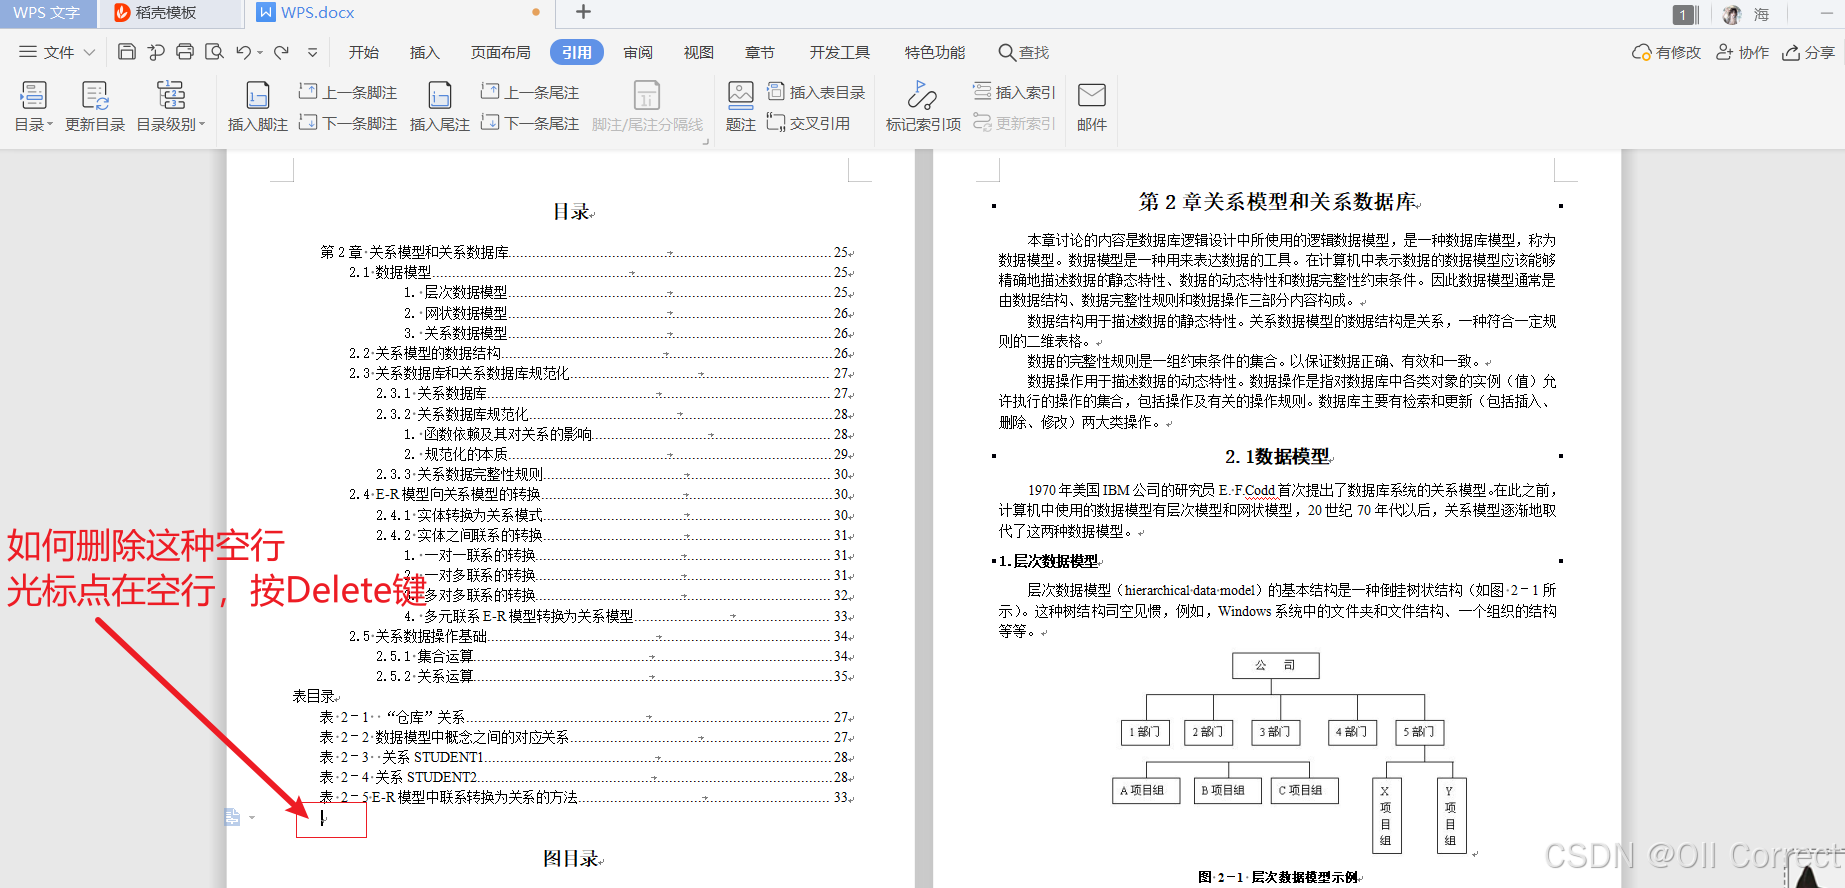Click 交叉引用 button
Image resolution: width=1845 pixels, height=888 pixels.
click(x=809, y=123)
